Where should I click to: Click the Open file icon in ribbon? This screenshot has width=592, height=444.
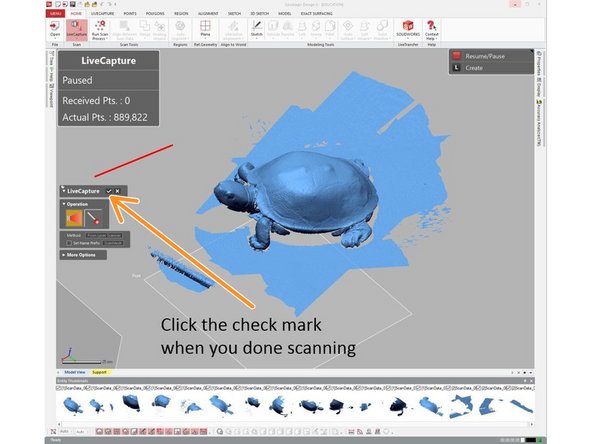click(x=55, y=29)
